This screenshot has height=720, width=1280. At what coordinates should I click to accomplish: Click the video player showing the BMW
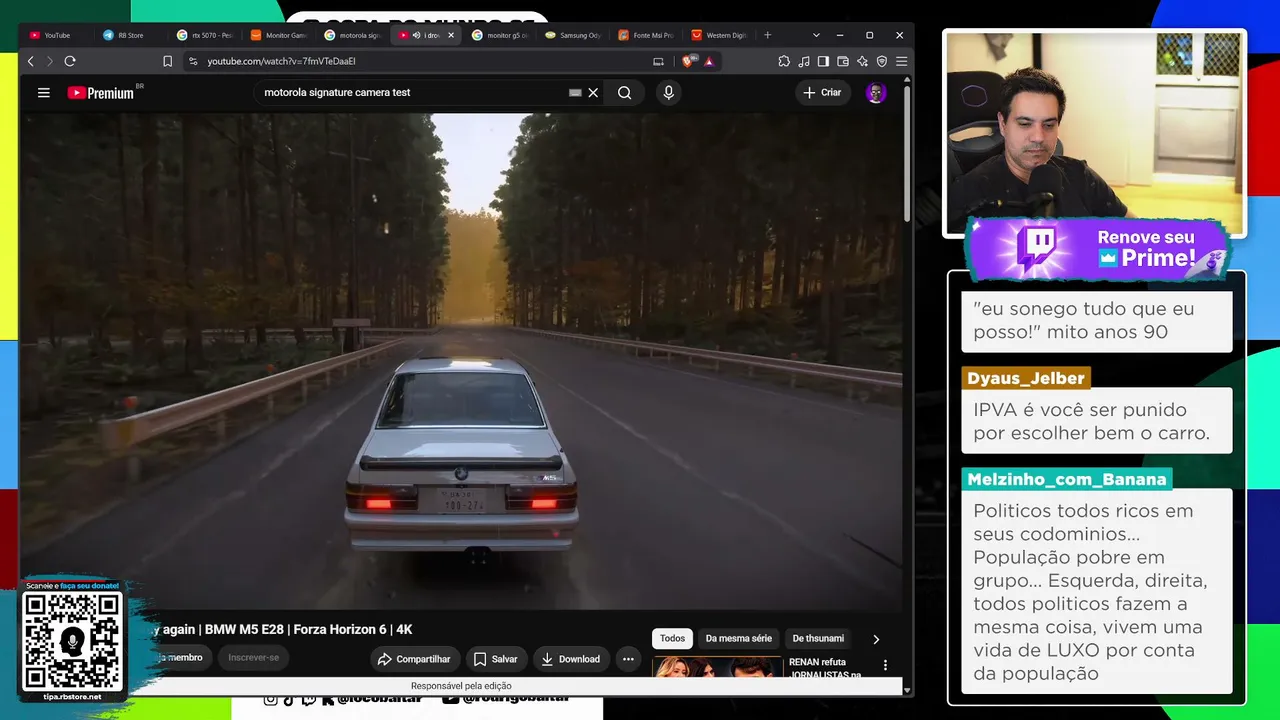coord(461,360)
